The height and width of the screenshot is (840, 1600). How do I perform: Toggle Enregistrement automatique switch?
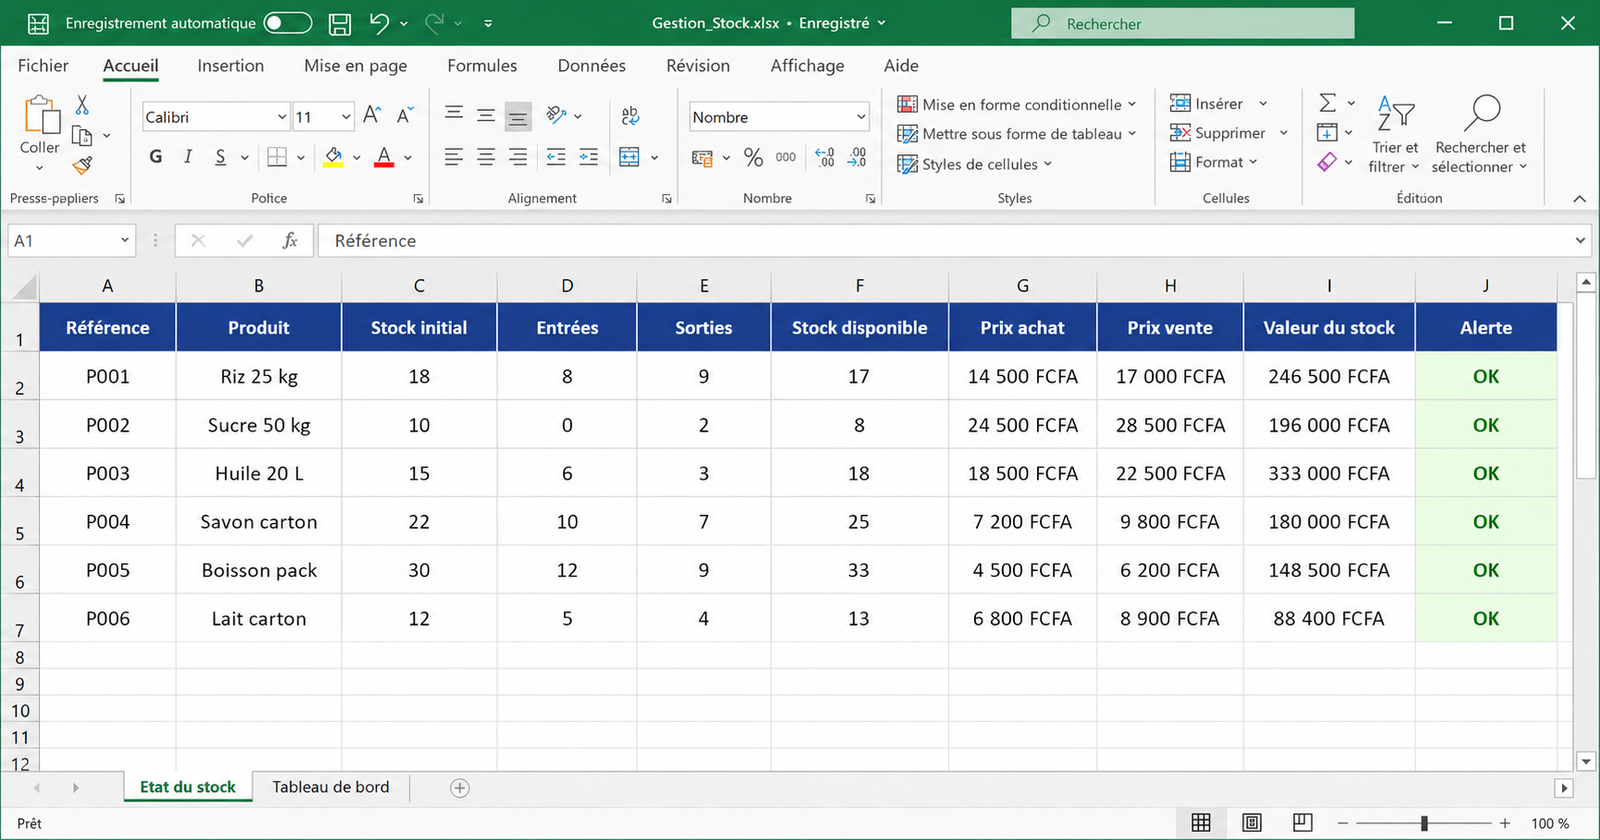[288, 23]
